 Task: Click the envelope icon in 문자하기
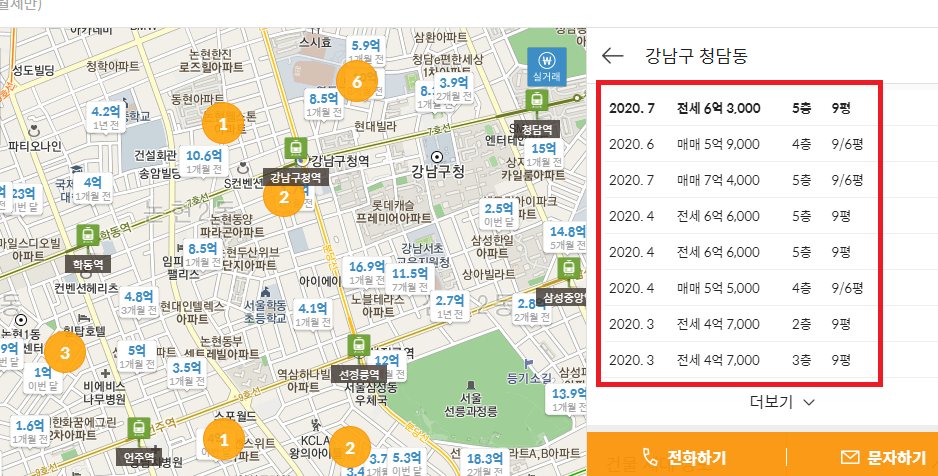point(849,457)
